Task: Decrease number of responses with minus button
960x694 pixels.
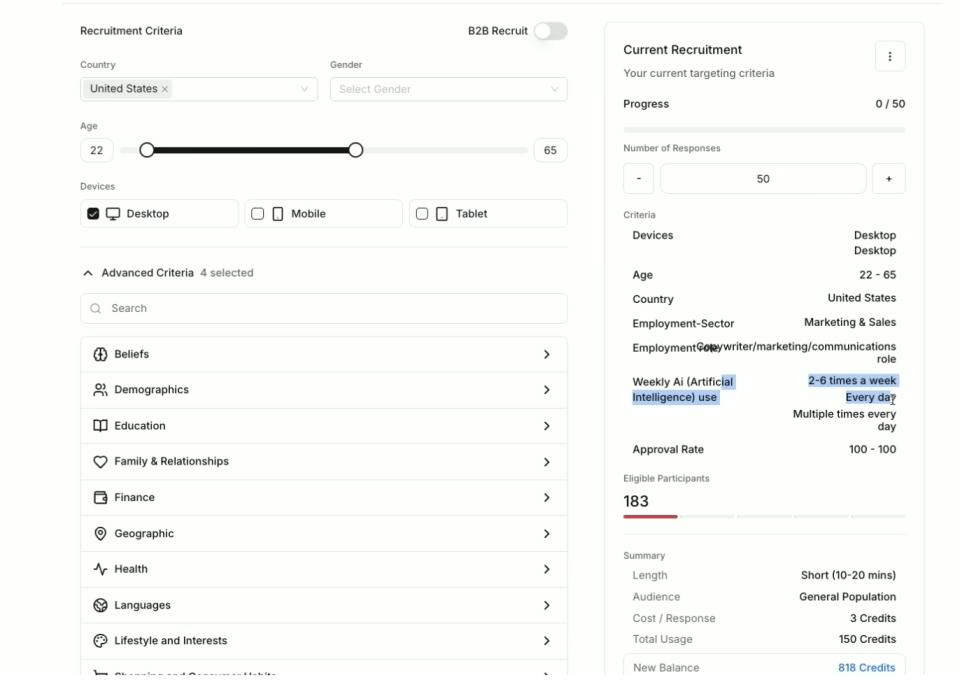Action: pyautogui.click(x=638, y=179)
